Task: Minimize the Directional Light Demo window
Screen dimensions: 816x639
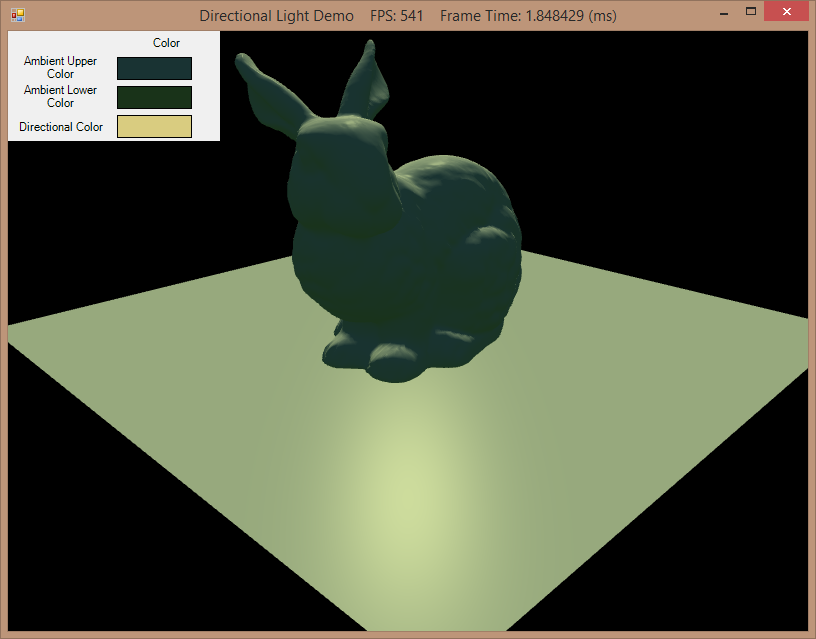Action: point(722,12)
